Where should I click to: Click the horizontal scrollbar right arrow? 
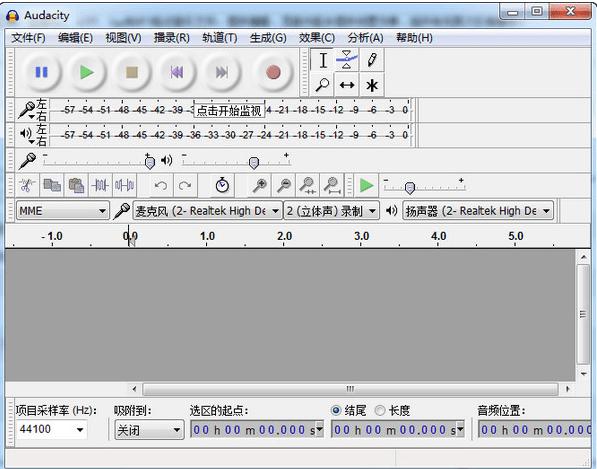(x=568, y=389)
